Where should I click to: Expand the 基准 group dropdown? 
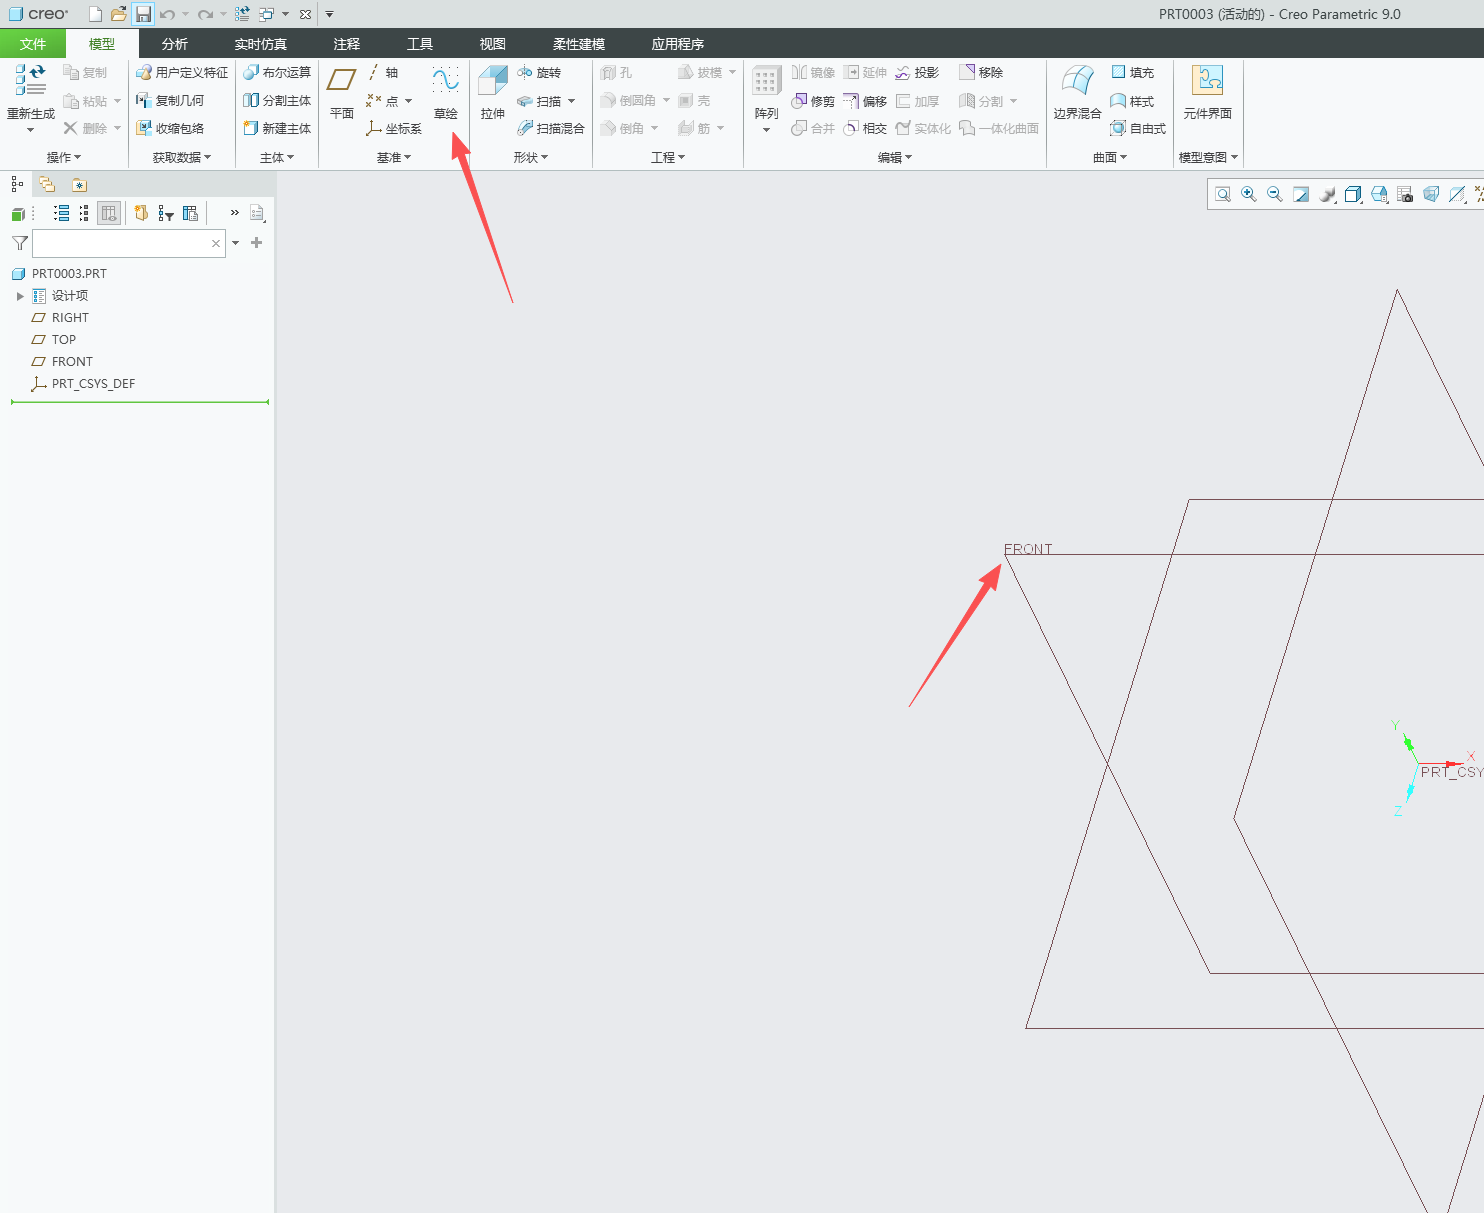[x=394, y=157]
